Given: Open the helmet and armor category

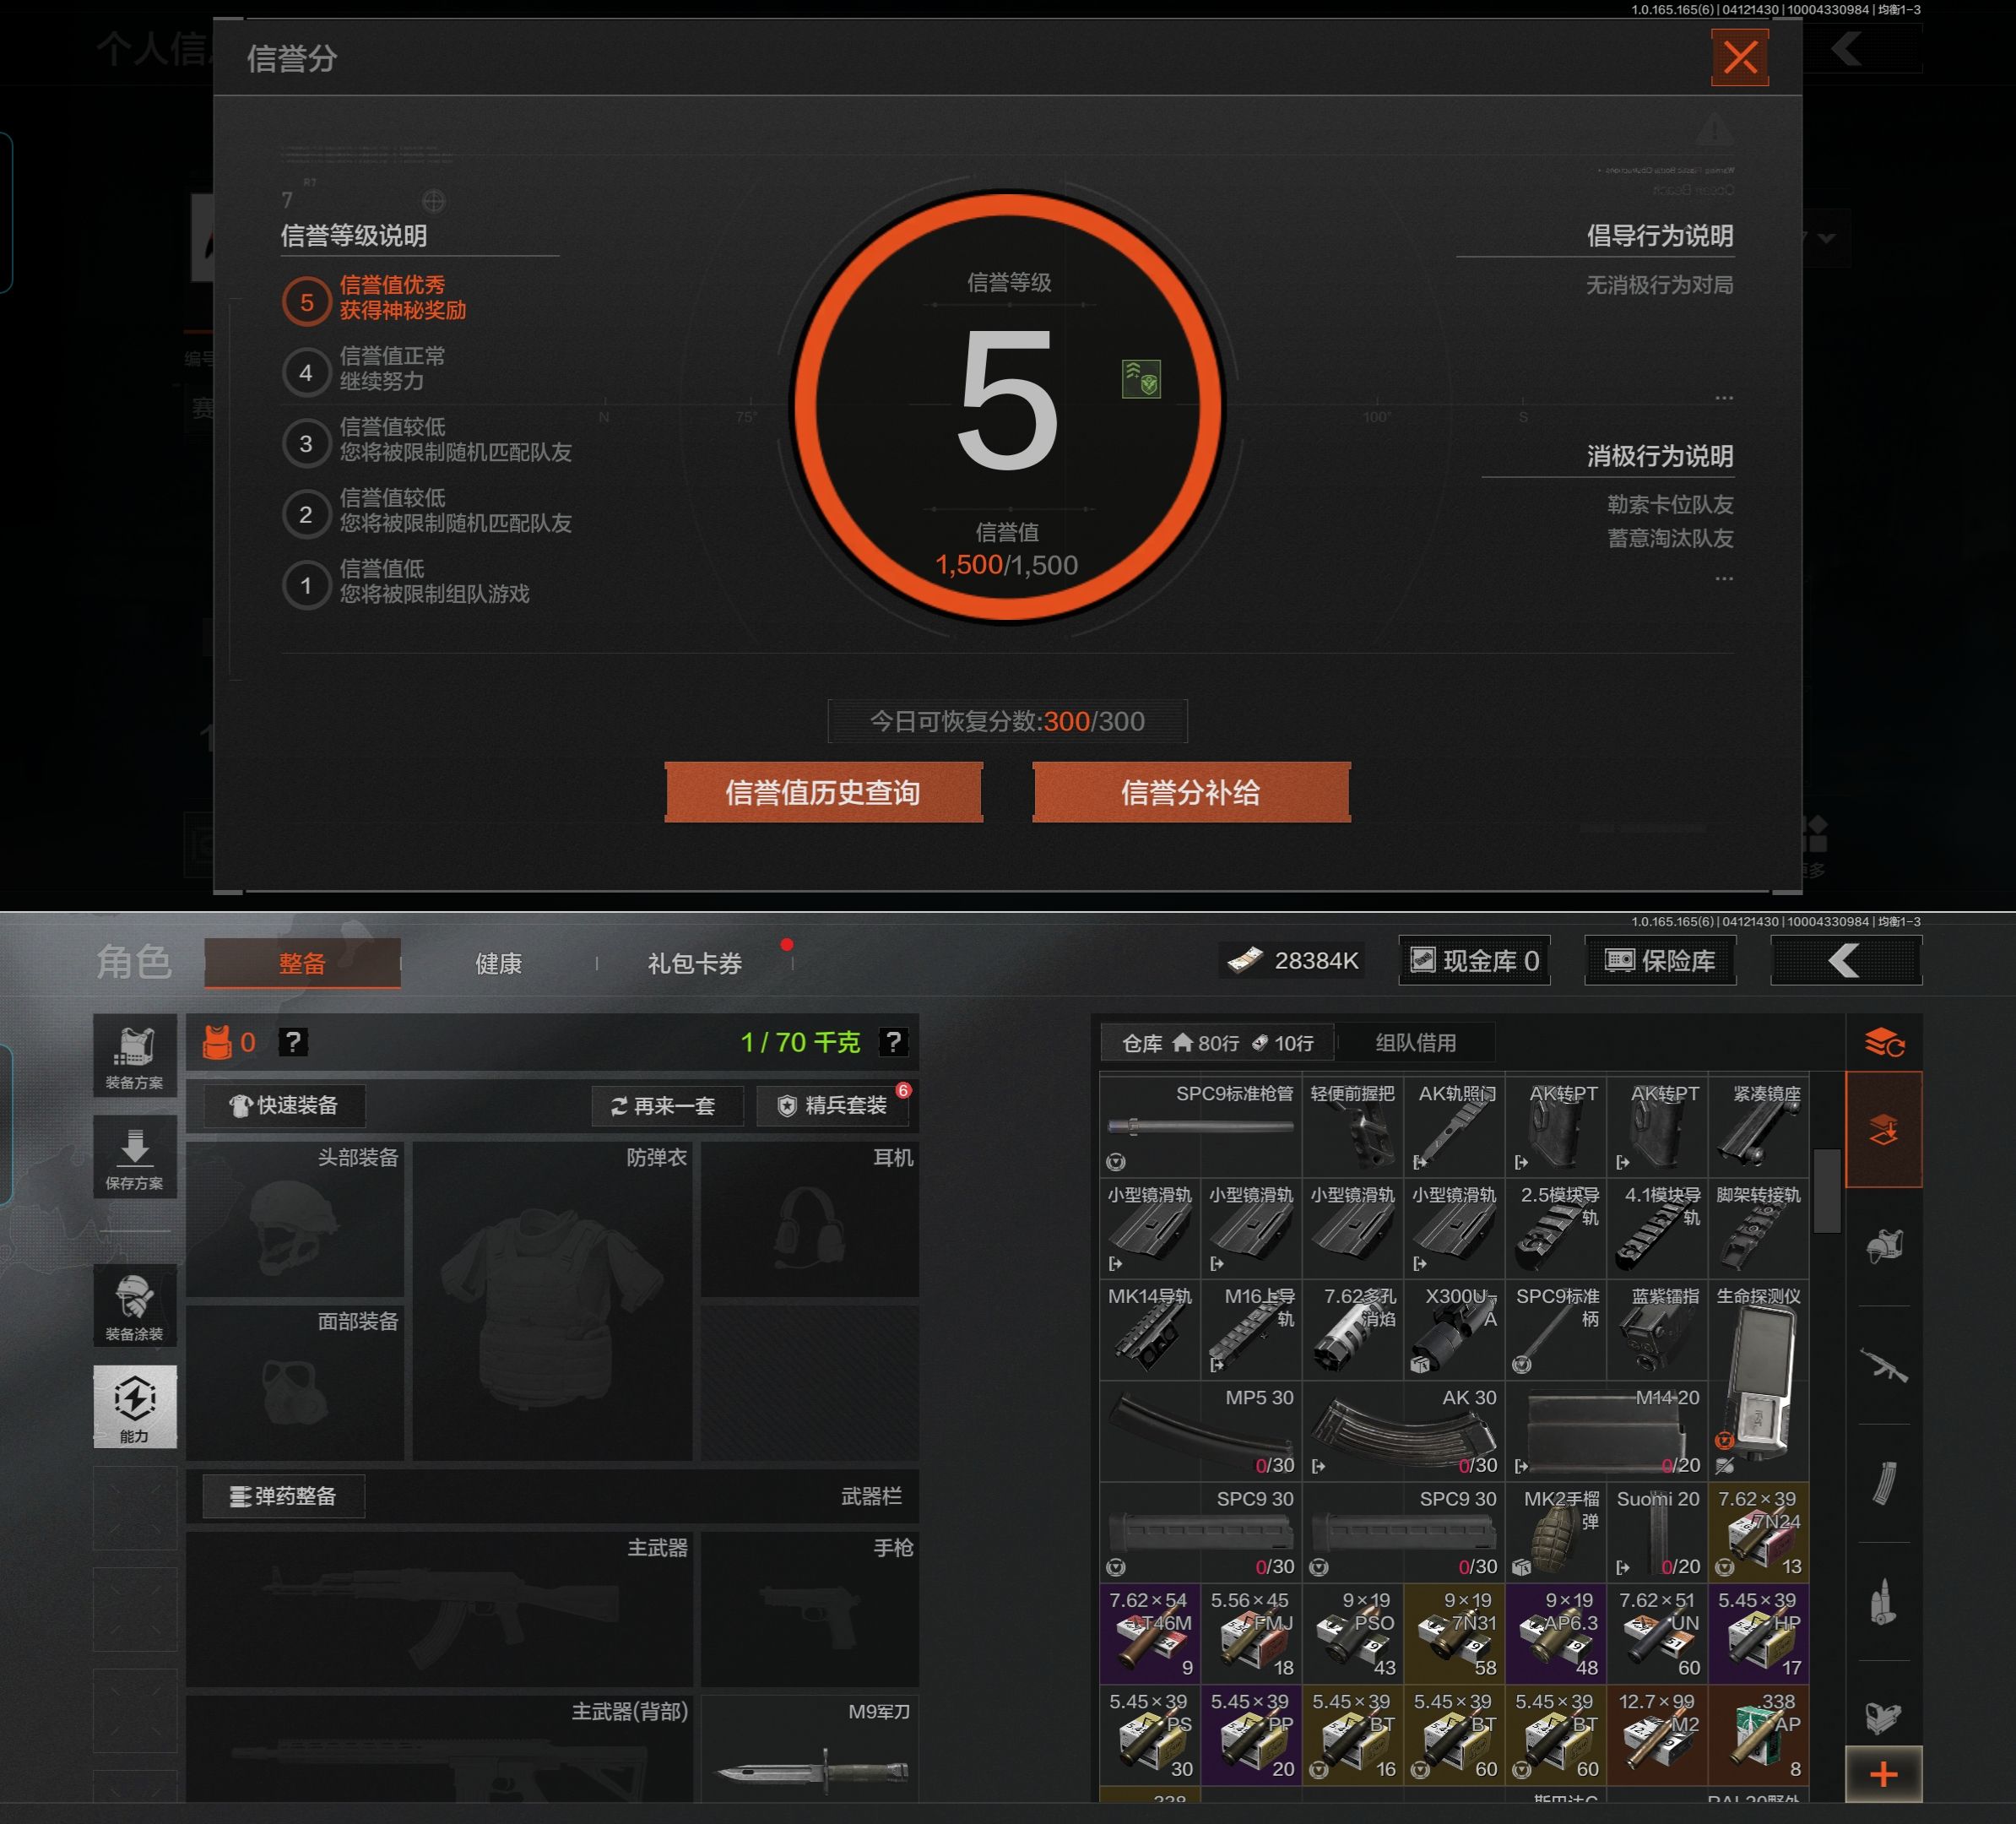Looking at the screenshot, I should (x=1883, y=1246).
